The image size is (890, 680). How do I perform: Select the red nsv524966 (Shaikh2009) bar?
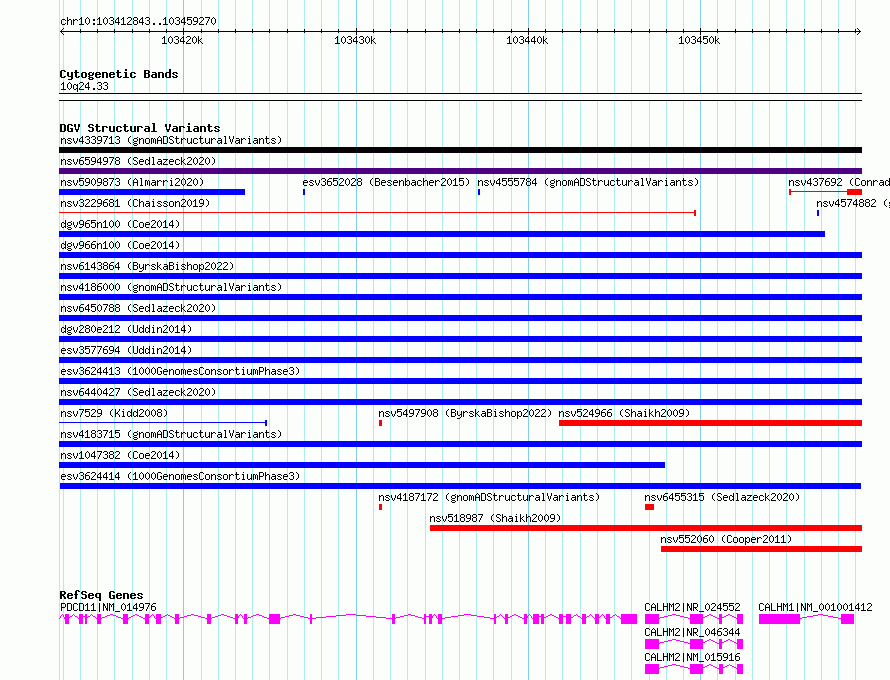710,423
